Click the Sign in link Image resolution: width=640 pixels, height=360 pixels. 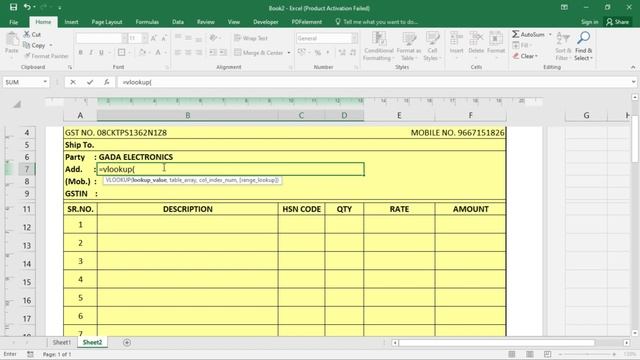(x=589, y=22)
